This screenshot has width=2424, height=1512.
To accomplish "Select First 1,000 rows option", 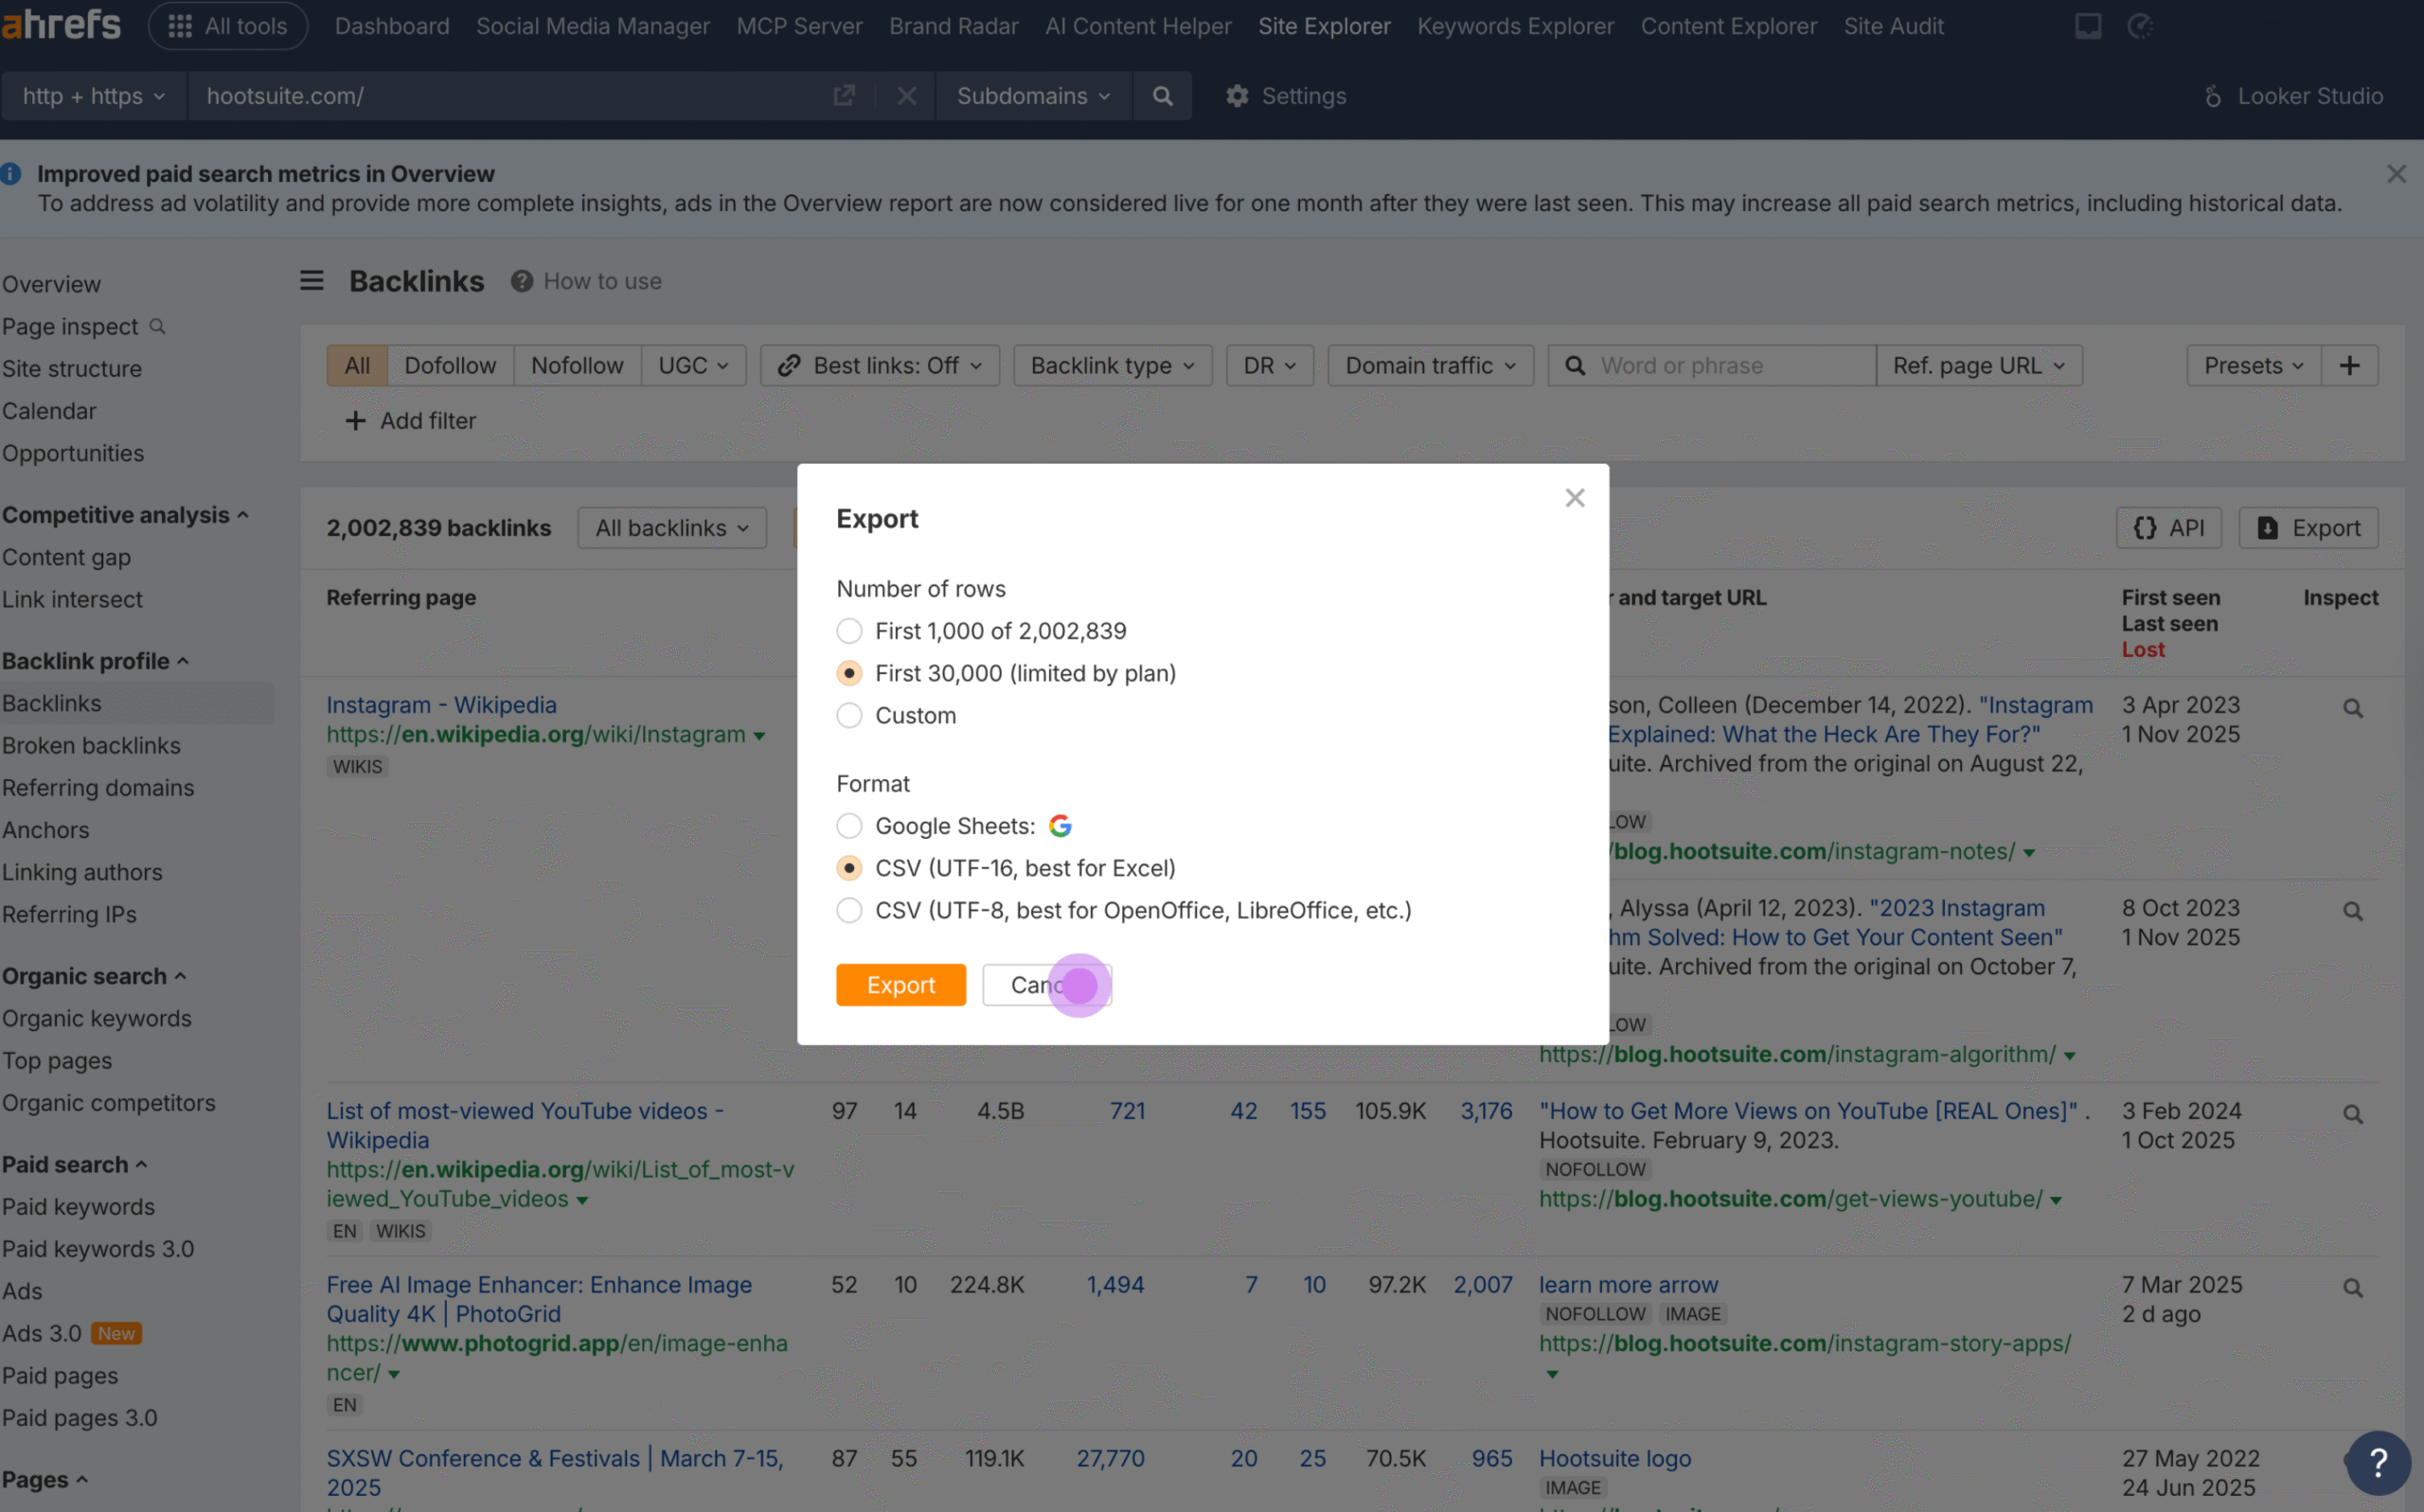I will pyautogui.click(x=849, y=631).
